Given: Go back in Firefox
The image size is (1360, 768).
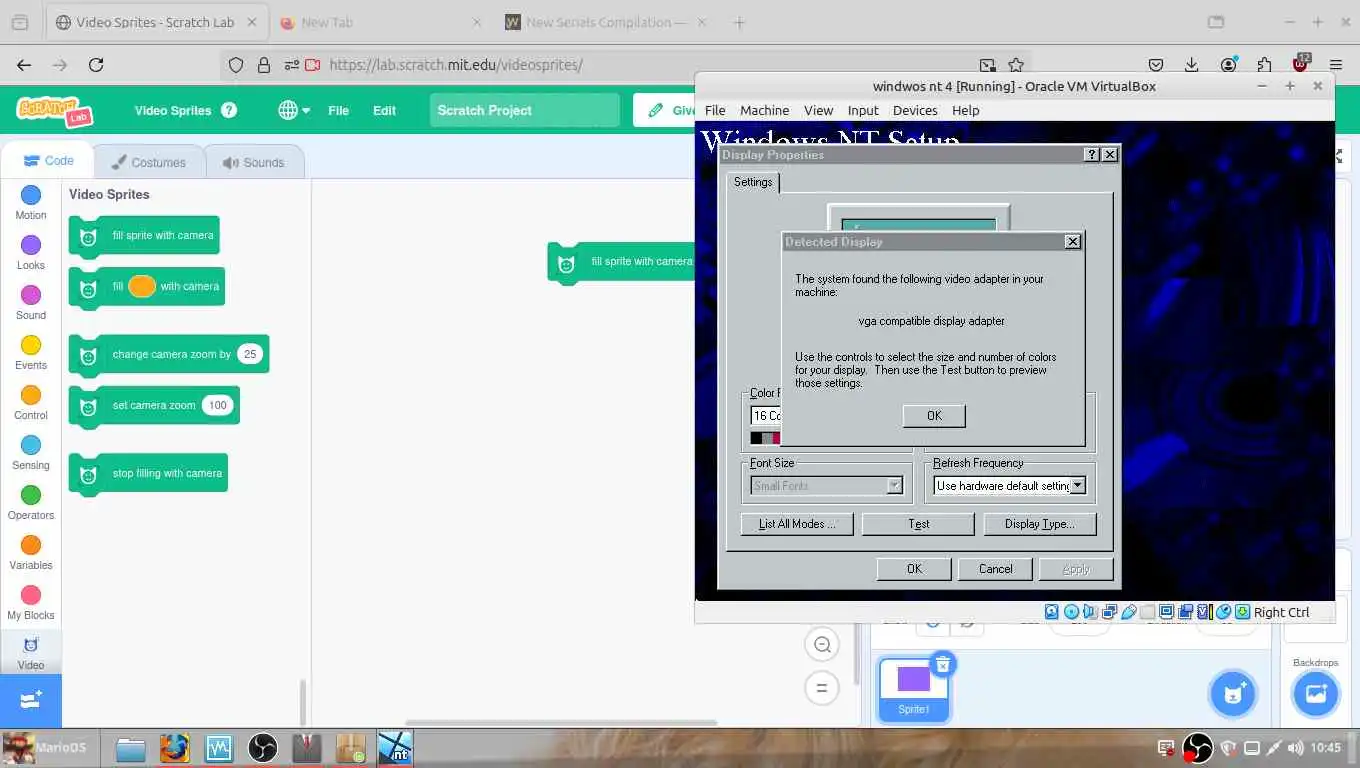Looking at the screenshot, I should 24,65.
